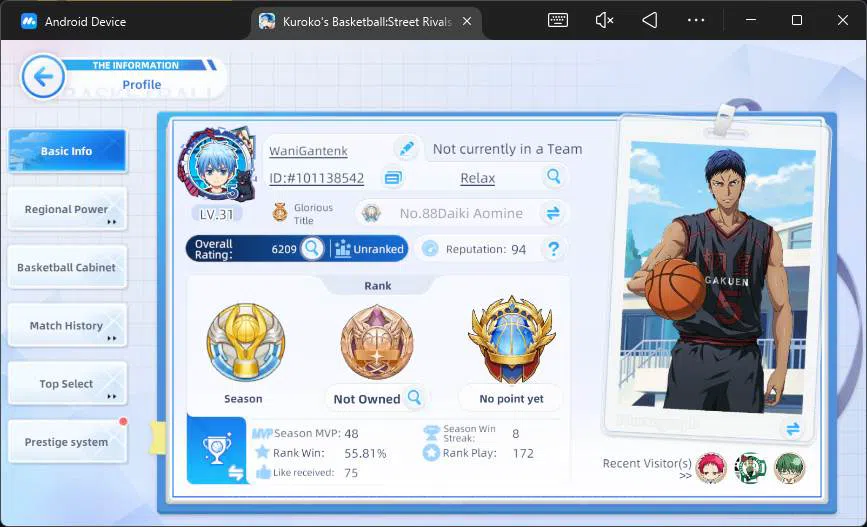Click the Unranked leaderboard button
The image size is (867, 527).
coord(369,249)
